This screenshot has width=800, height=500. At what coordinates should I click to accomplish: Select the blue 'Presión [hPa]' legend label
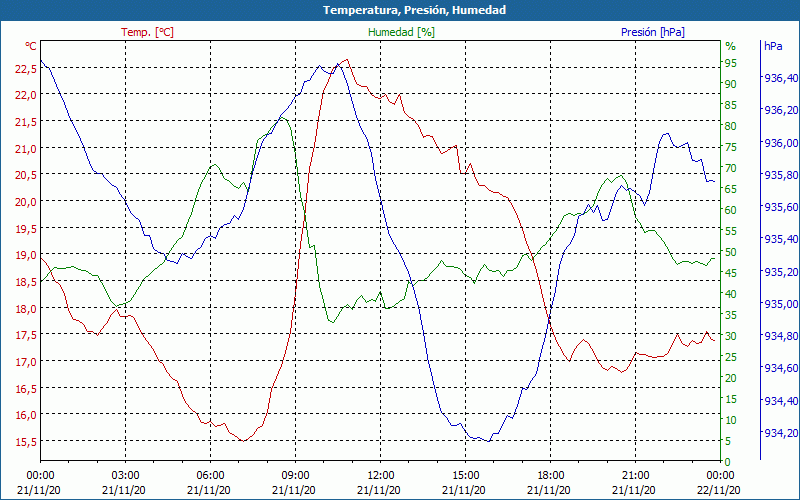pyautogui.click(x=653, y=32)
